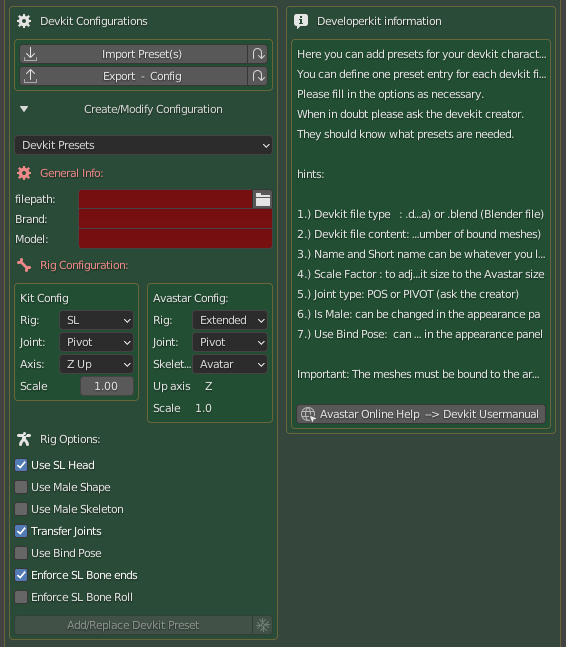Open the Kit Config Axis dropdown set to Z Up

point(97,364)
